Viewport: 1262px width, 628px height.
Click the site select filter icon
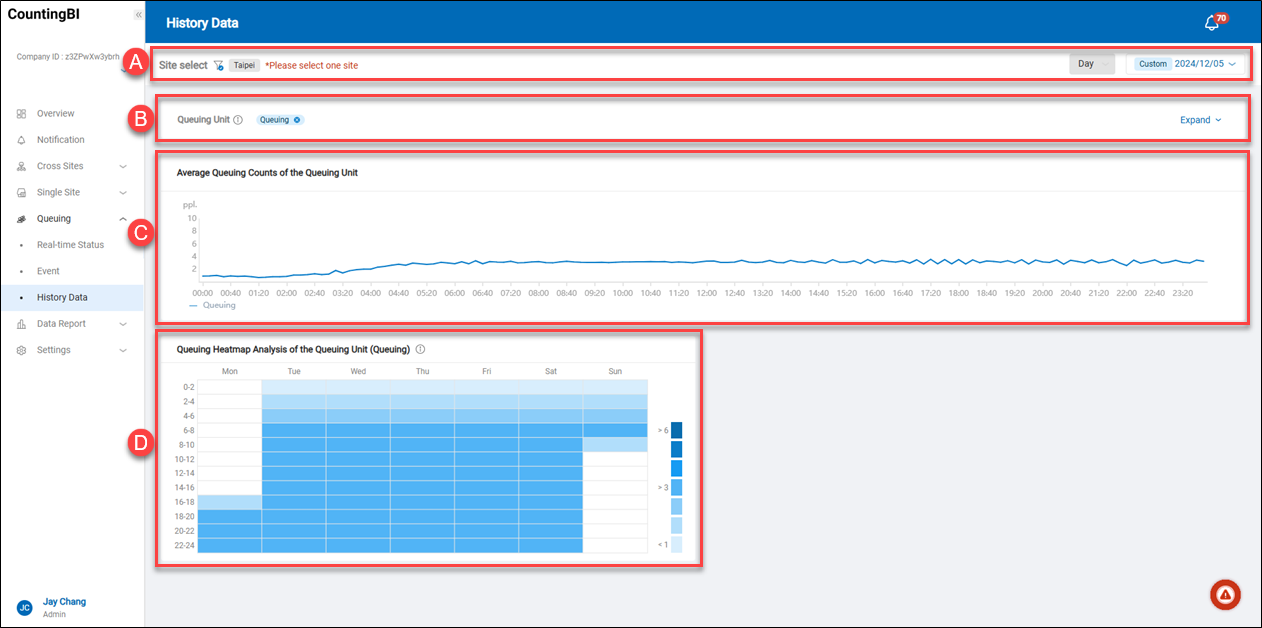(218, 65)
